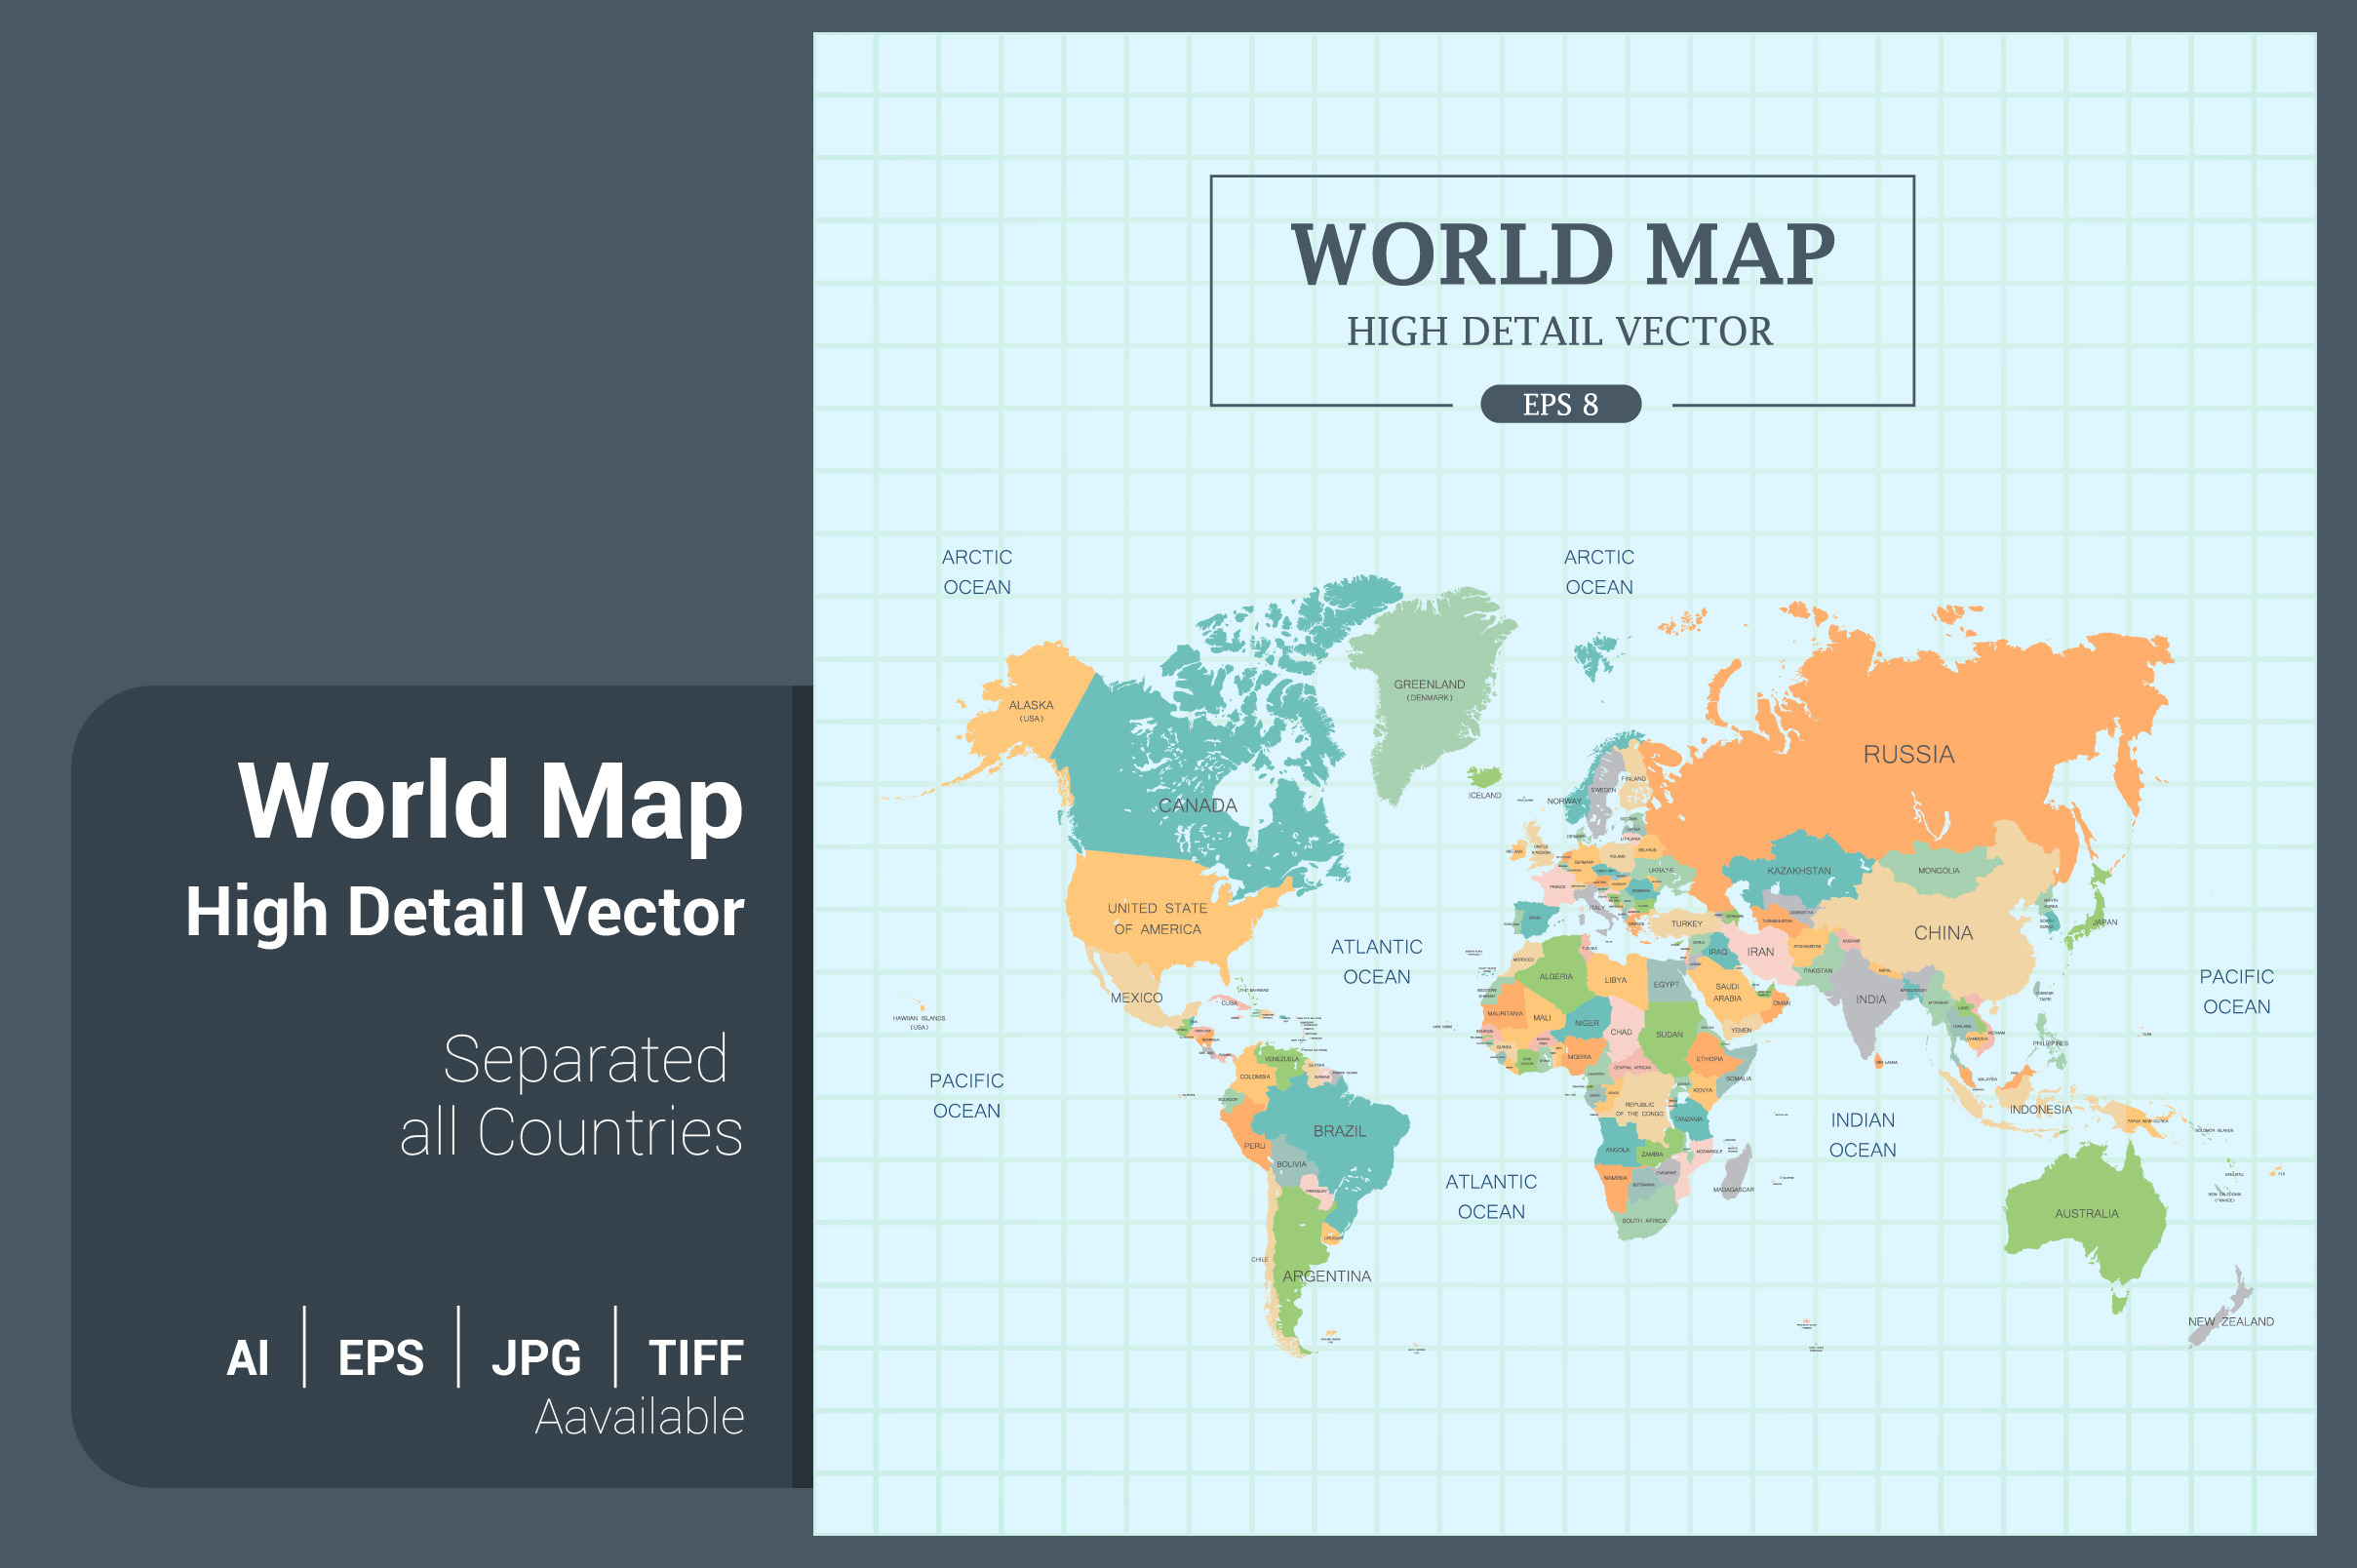Click the JPG format label
Image resolution: width=2357 pixels, height=1568 pixels.
[x=536, y=1358]
